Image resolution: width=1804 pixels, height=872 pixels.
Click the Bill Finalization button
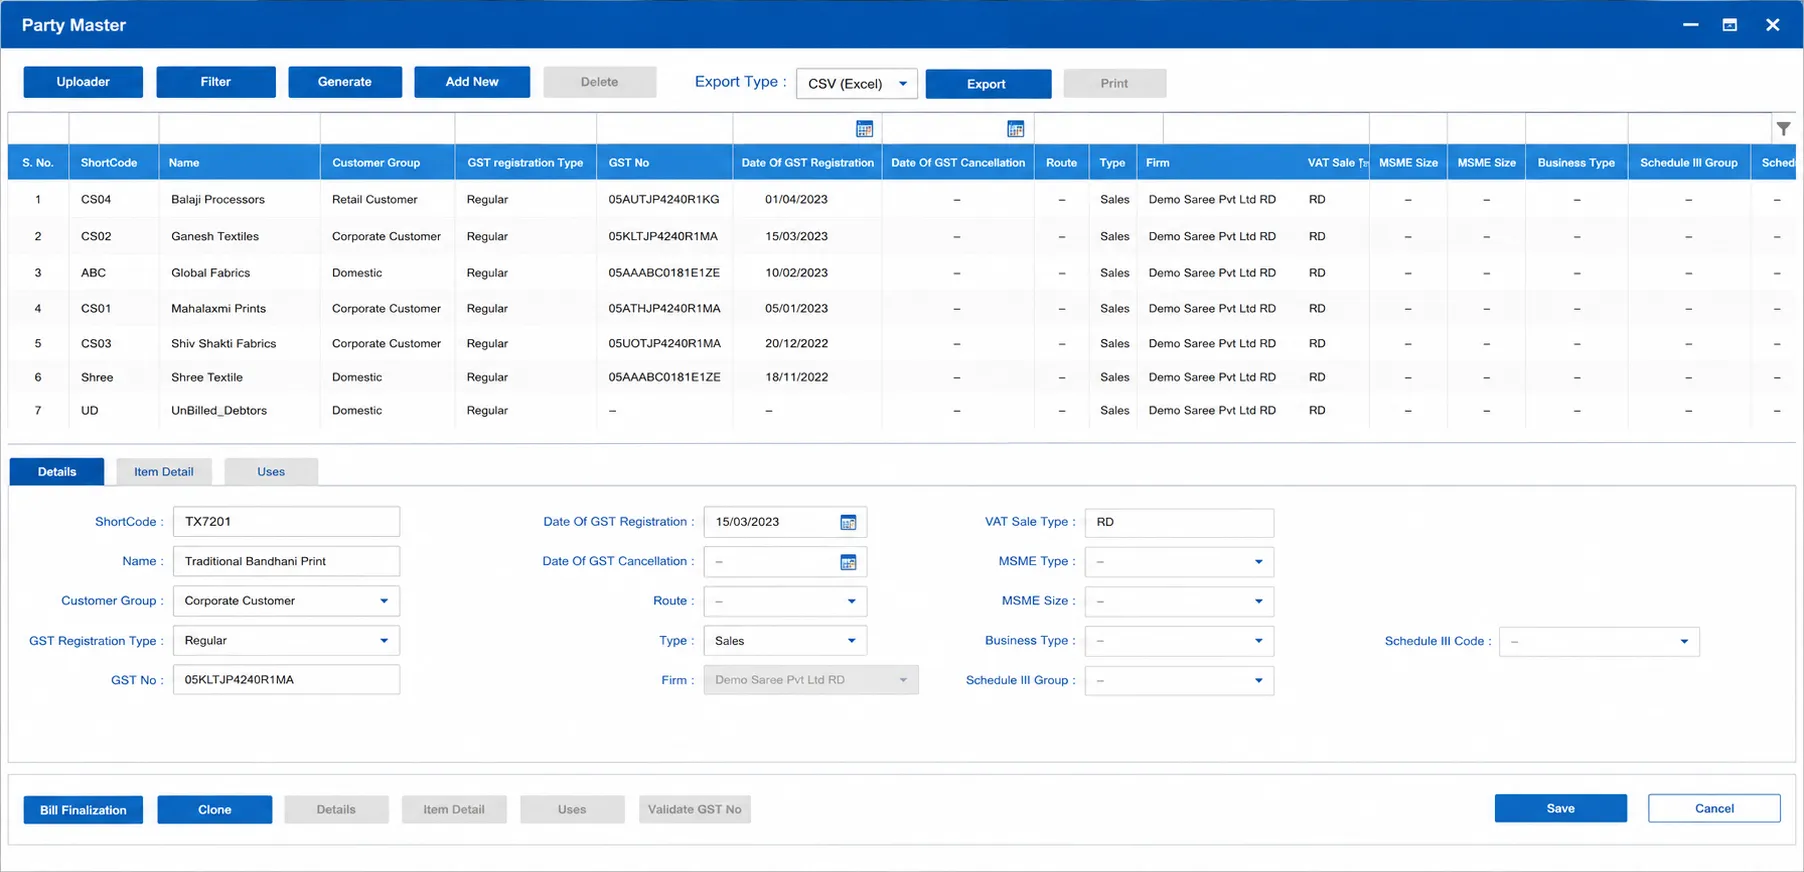pos(83,810)
